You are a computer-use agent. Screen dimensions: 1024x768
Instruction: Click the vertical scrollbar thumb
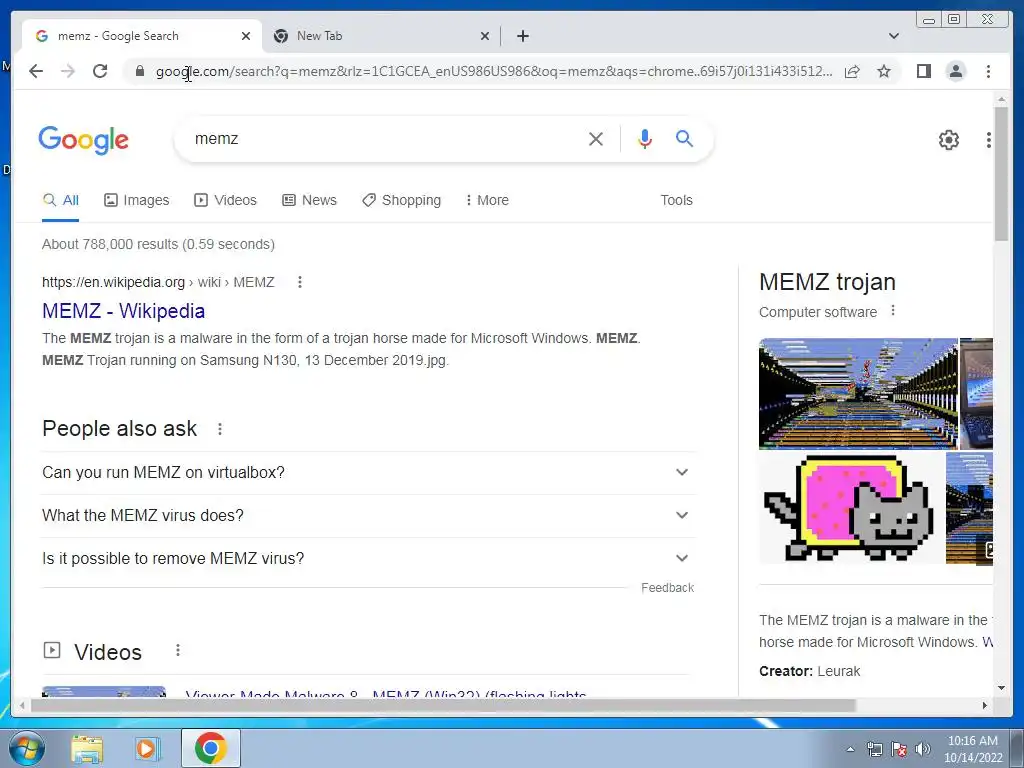(x=1001, y=174)
